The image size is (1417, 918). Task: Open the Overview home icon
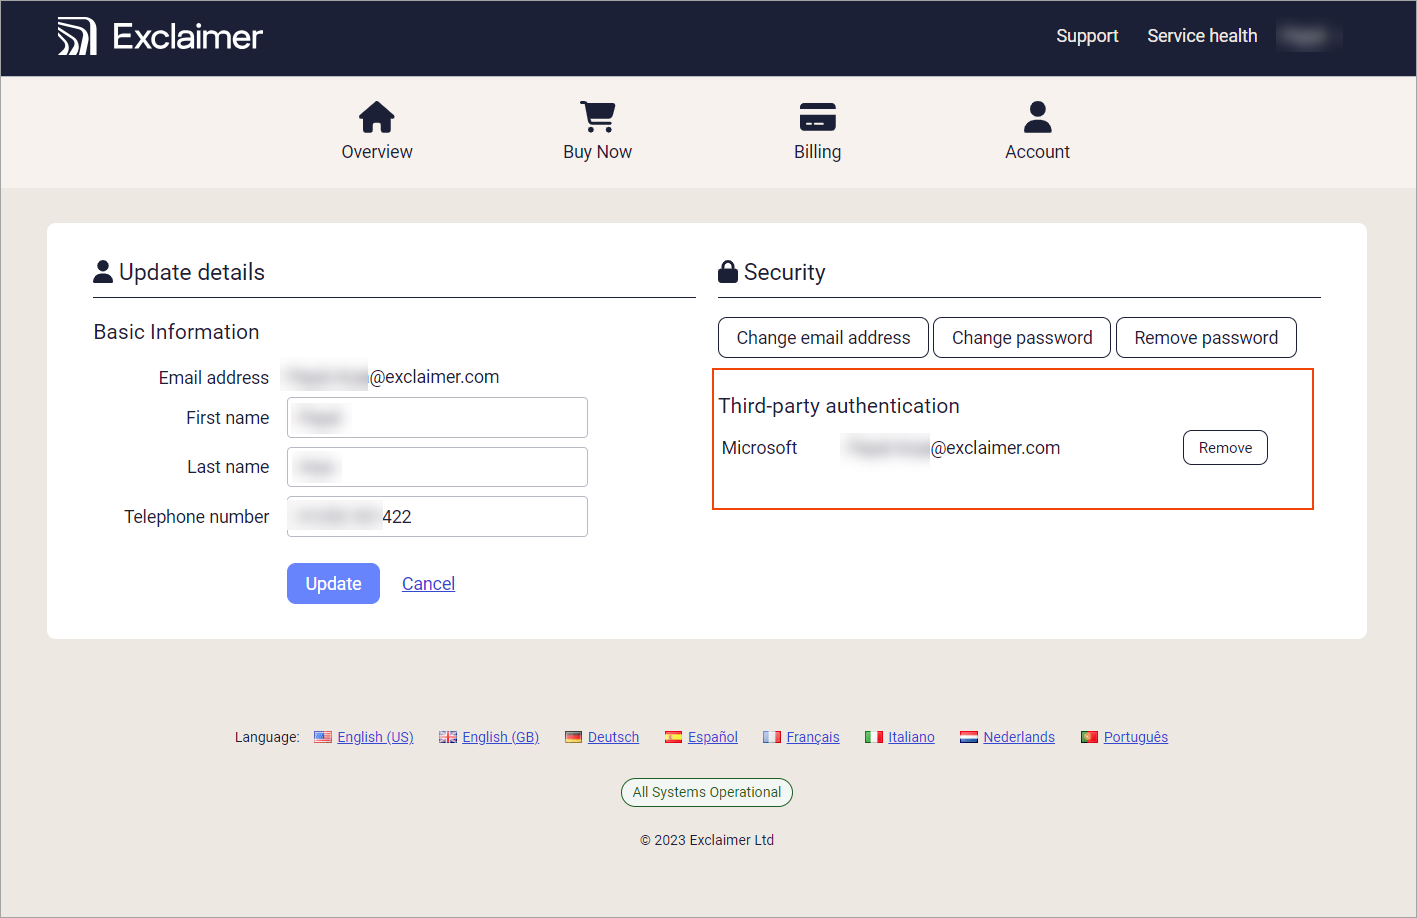pos(377,117)
